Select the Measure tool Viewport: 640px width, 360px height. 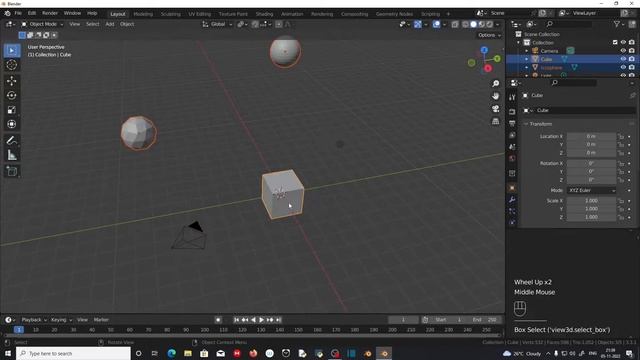click(11, 155)
